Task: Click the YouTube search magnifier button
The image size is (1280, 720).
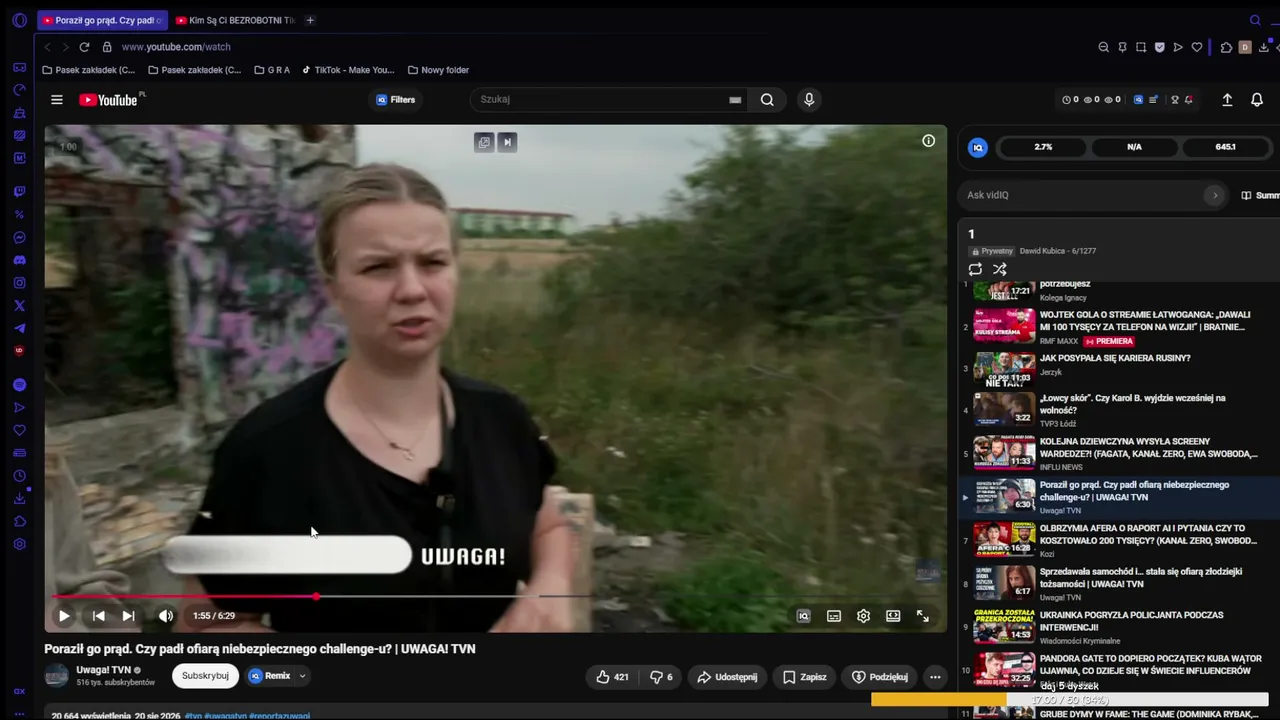Action: point(767,100)
